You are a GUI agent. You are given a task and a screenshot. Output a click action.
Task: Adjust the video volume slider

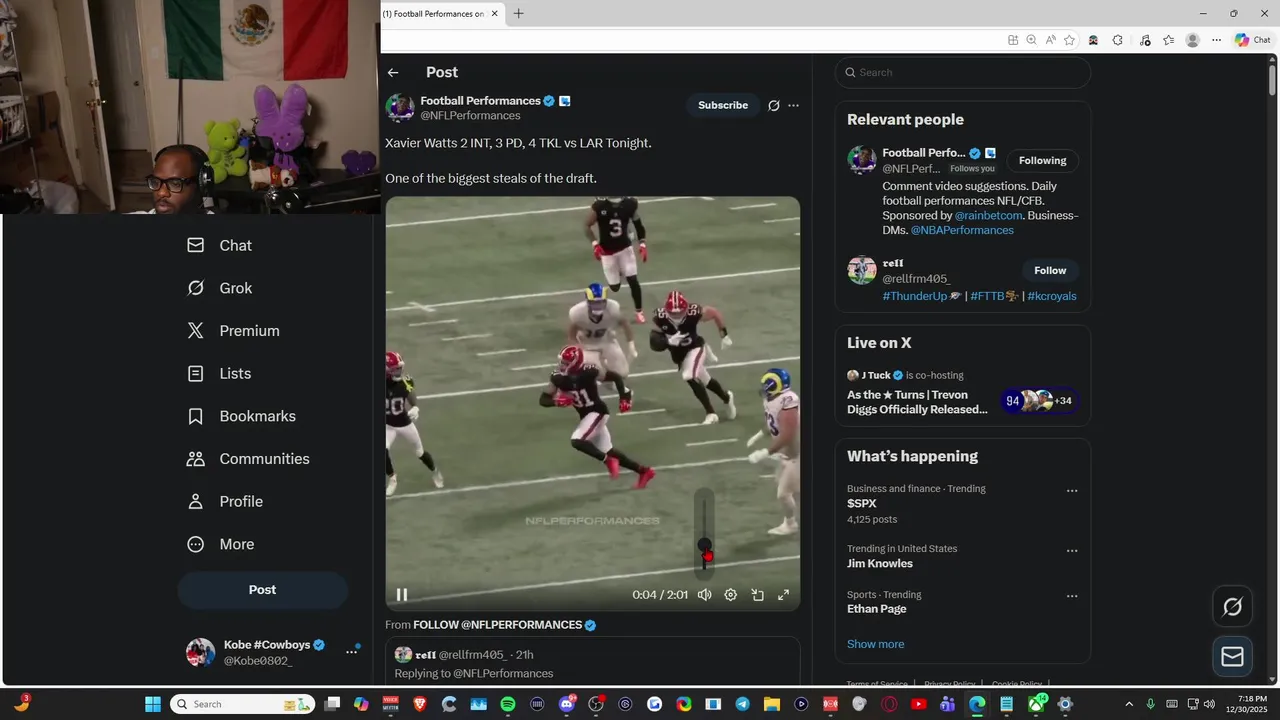click(x=705, y=533)
